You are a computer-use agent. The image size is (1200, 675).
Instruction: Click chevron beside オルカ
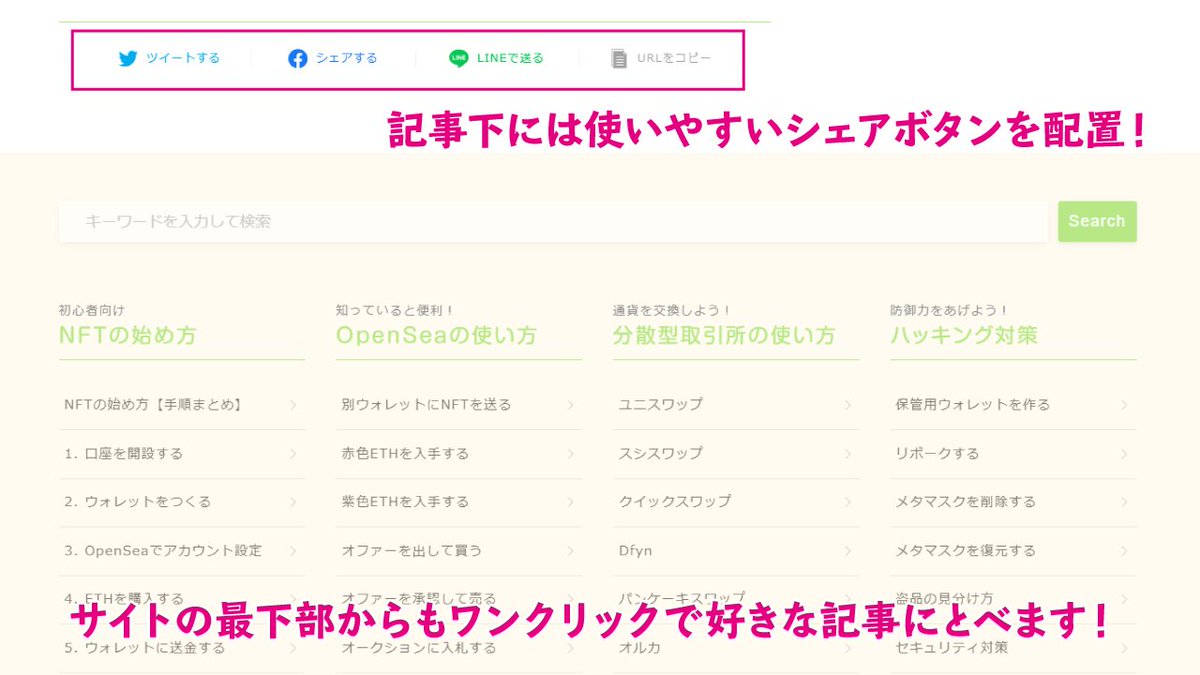pos(847,648)
